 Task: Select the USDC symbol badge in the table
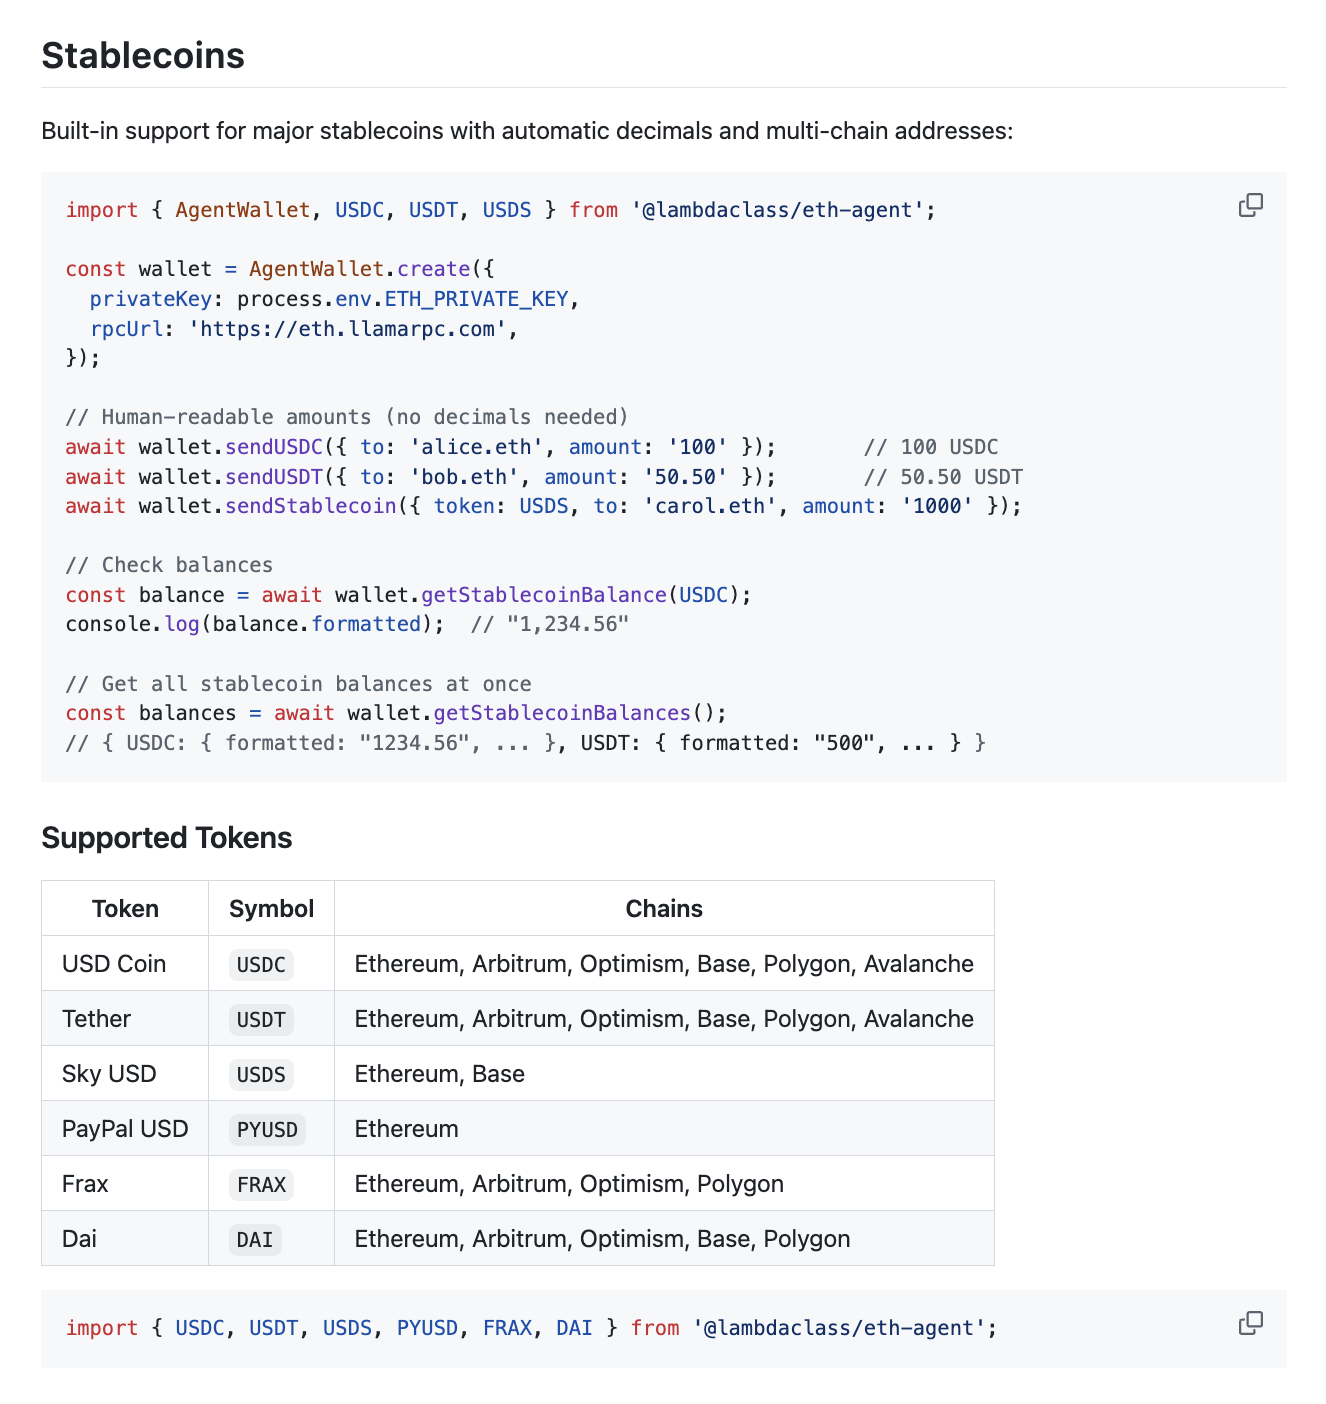click(x=261, y=965)
